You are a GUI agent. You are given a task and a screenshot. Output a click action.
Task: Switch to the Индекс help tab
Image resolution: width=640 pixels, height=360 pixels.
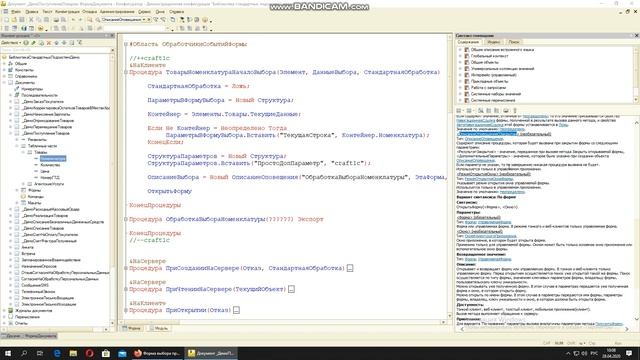coord(494,42)
